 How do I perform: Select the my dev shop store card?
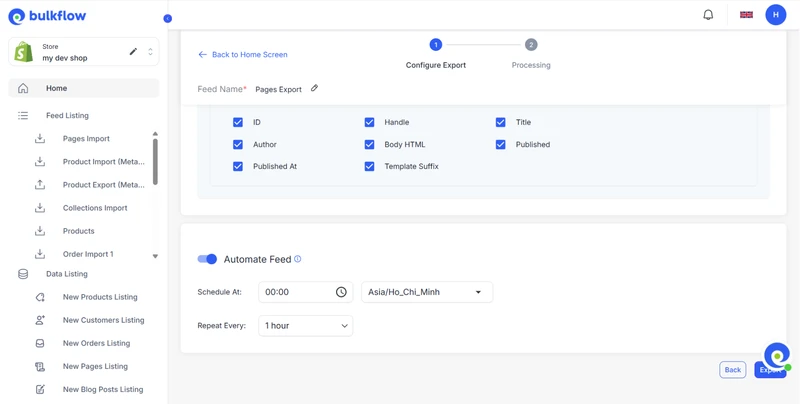pos(84,52)
